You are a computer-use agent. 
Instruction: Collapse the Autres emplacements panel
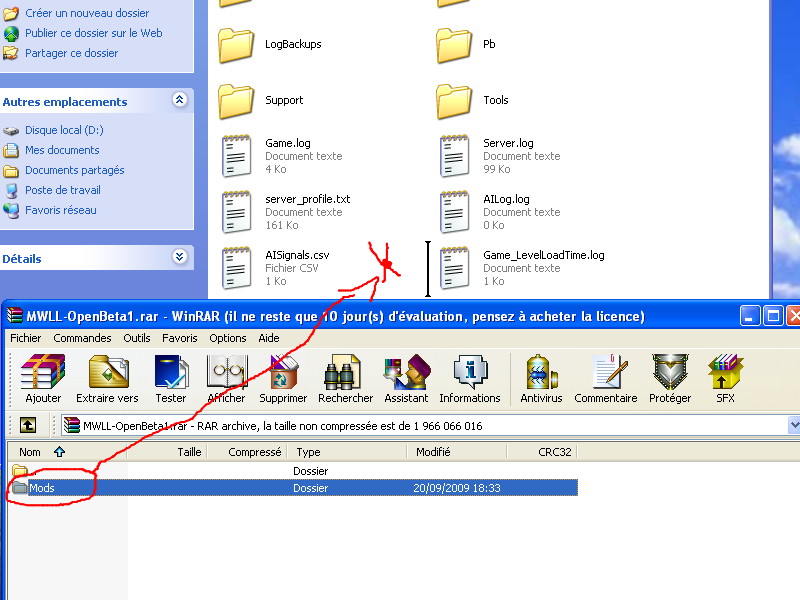[180, 99]
